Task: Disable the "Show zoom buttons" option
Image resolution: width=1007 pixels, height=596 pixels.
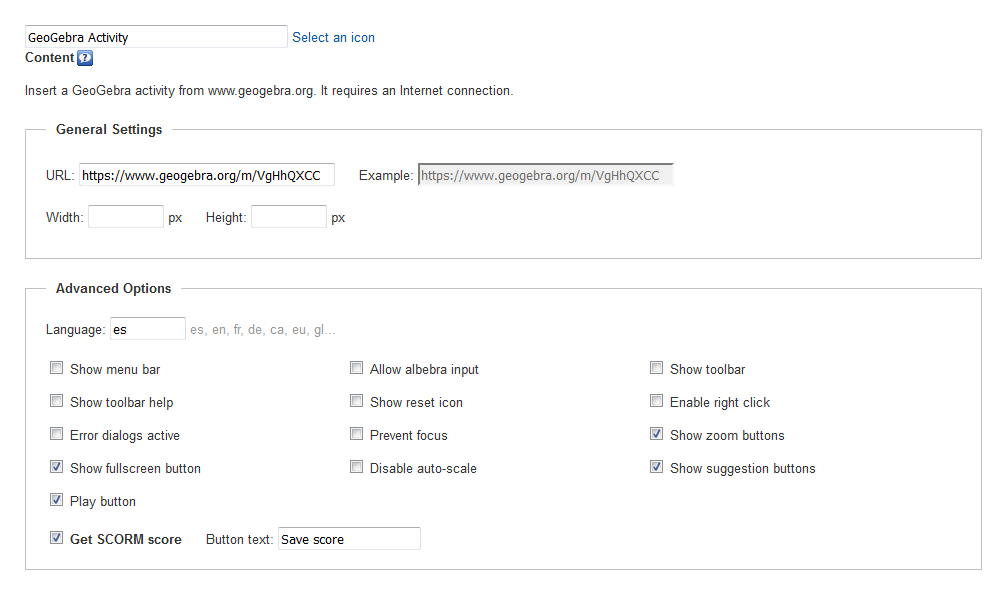Action: coord(656,433)
